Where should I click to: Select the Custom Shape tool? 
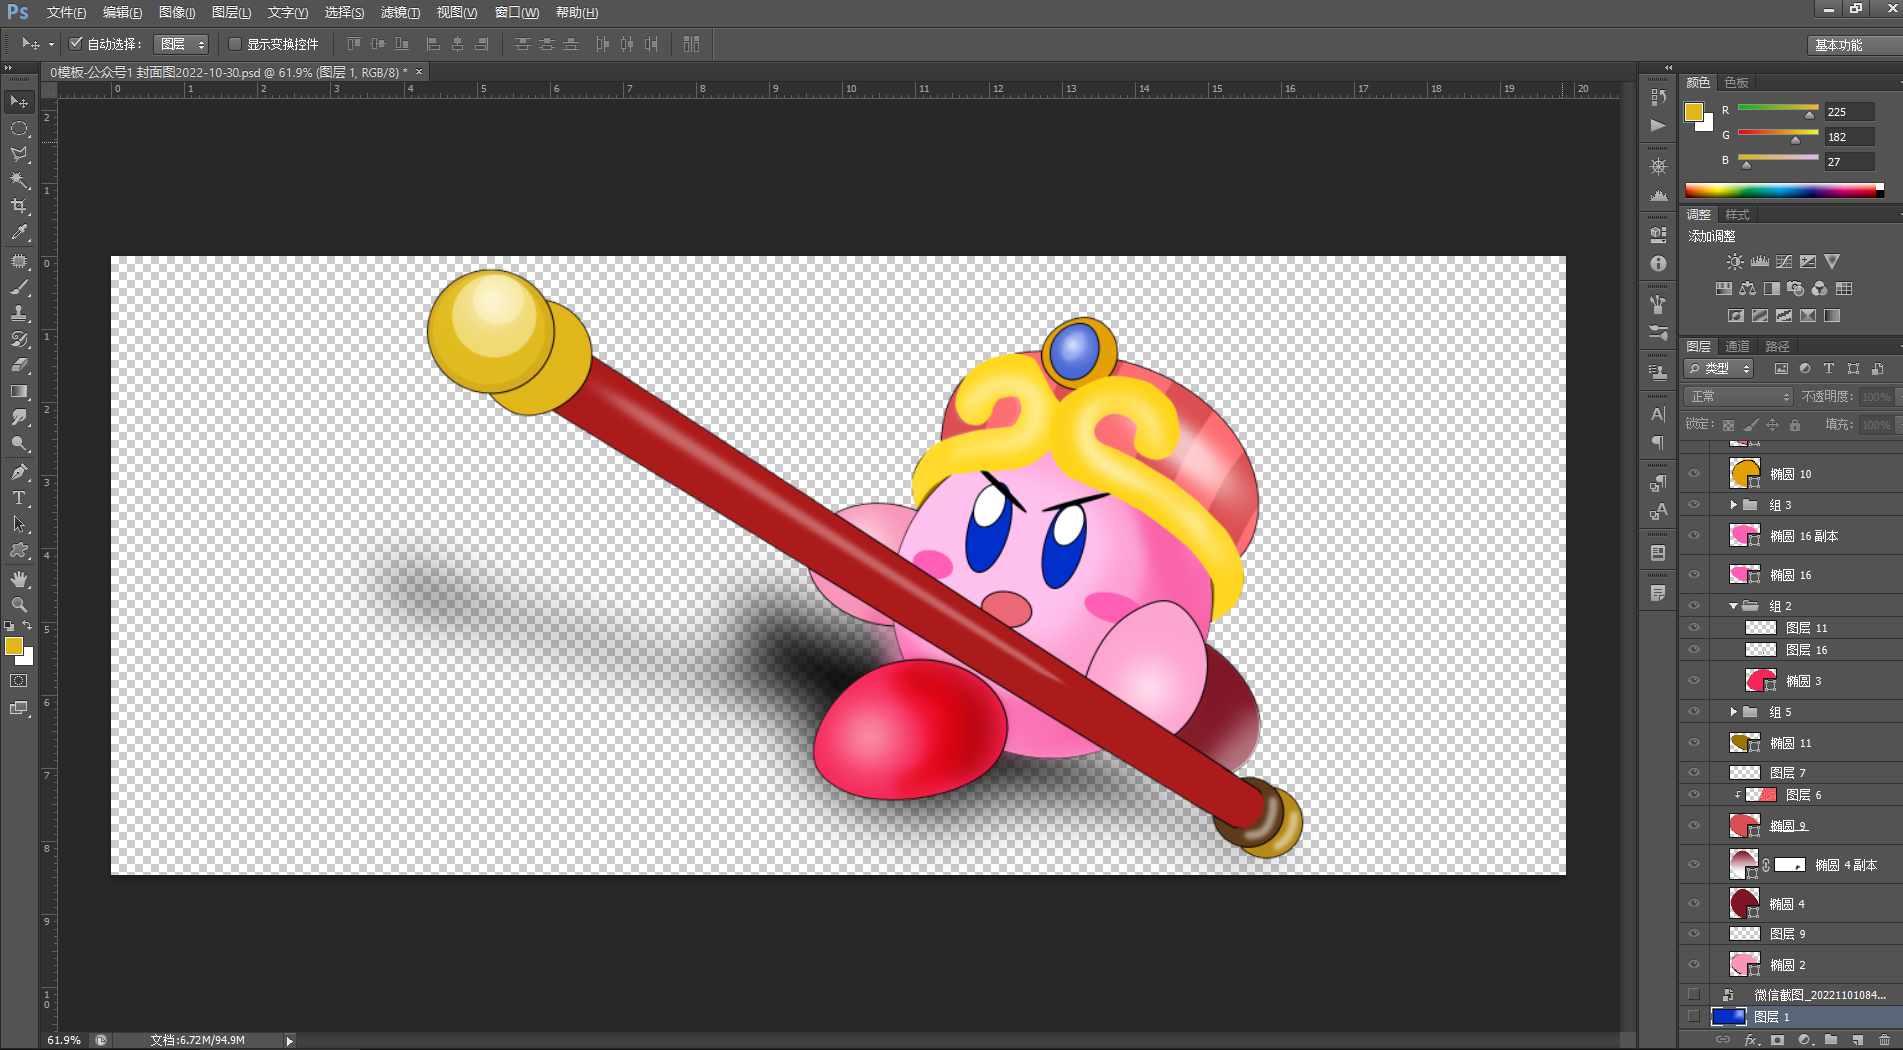click(x=19, y=550)
